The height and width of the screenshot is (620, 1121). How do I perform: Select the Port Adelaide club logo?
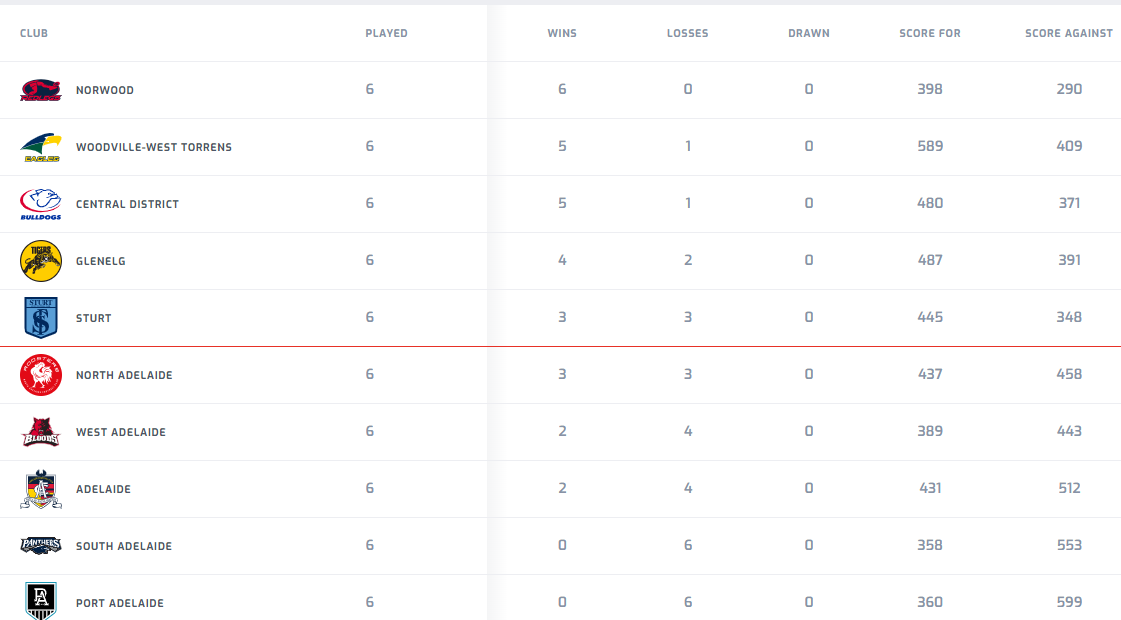(x=41, y=600)
